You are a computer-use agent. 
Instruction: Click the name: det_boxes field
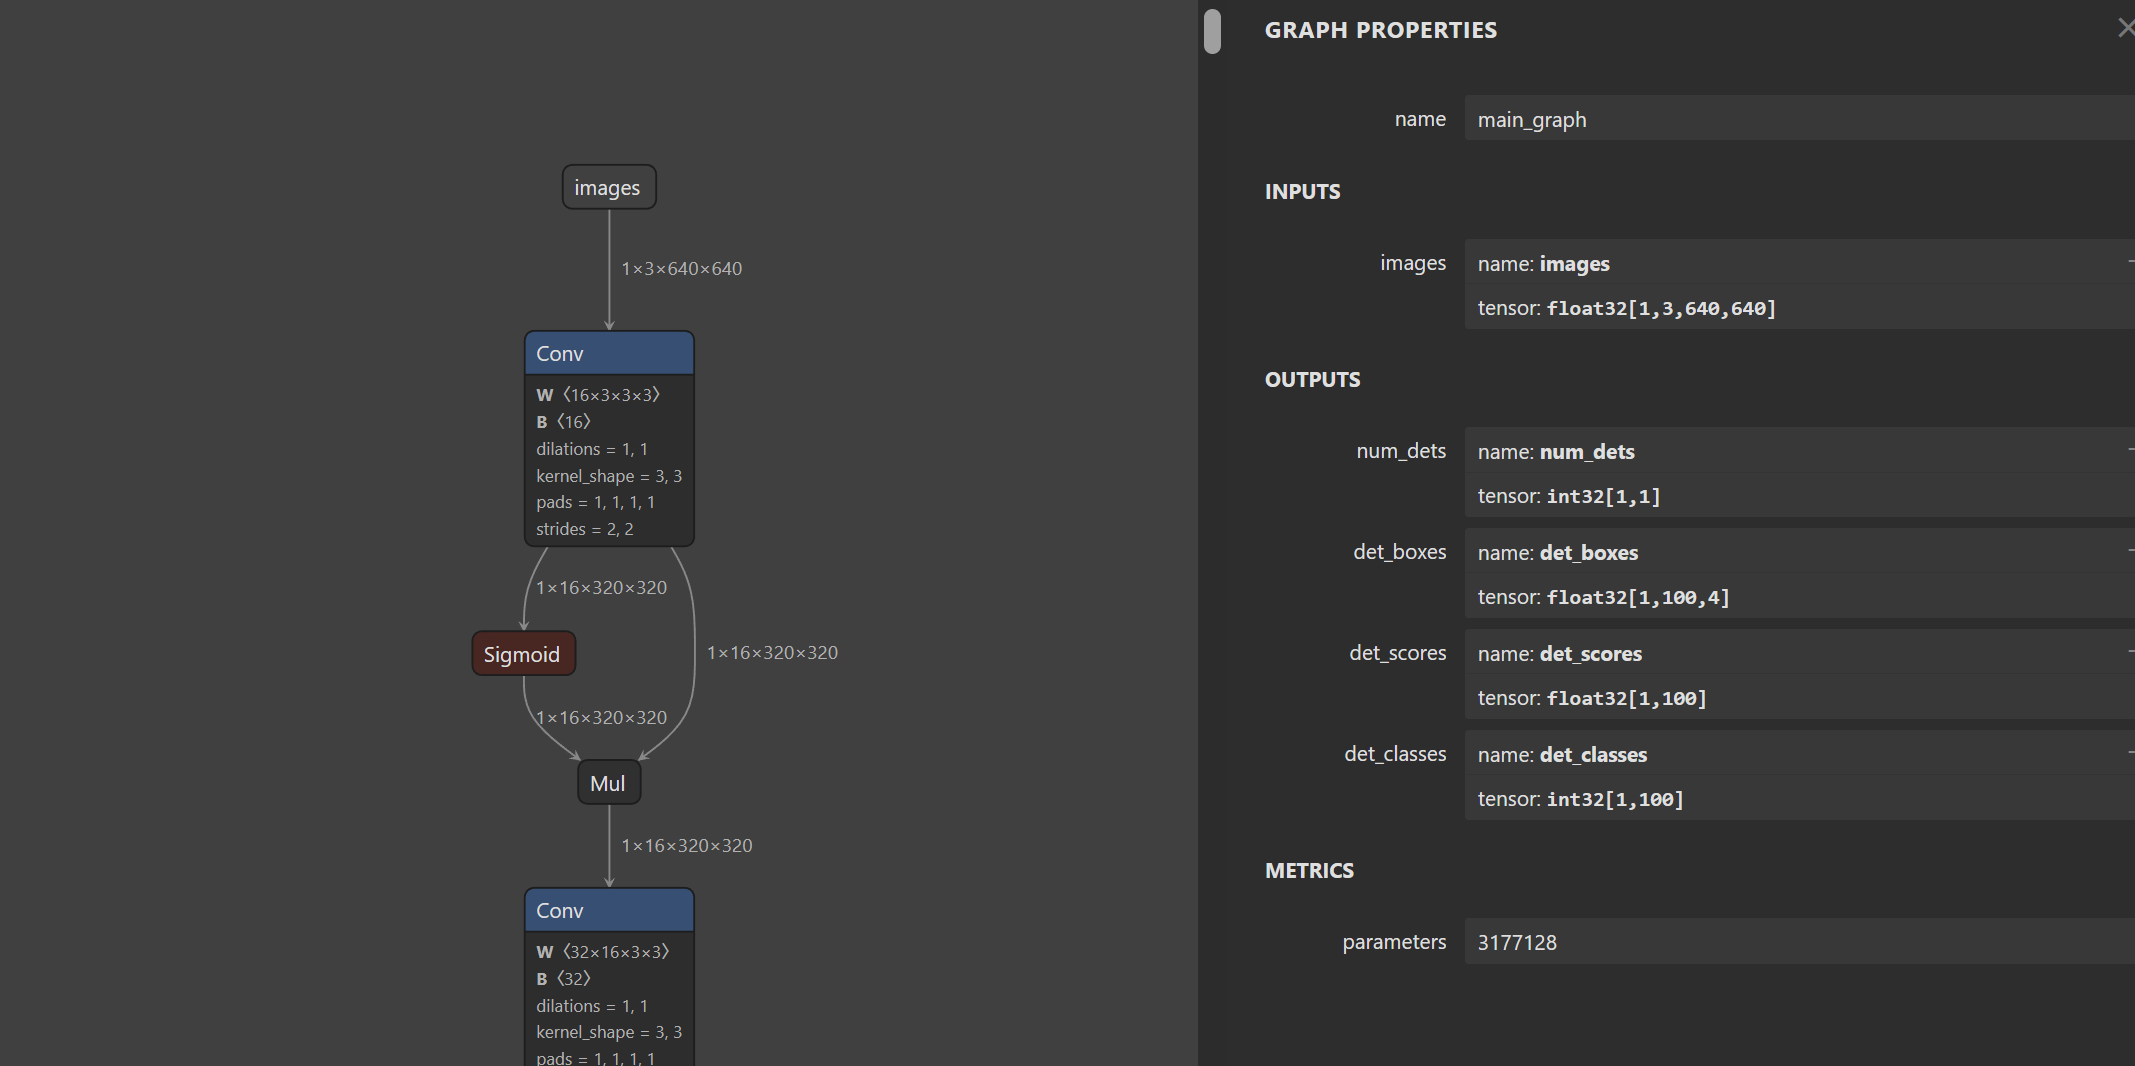[1800, 552]
